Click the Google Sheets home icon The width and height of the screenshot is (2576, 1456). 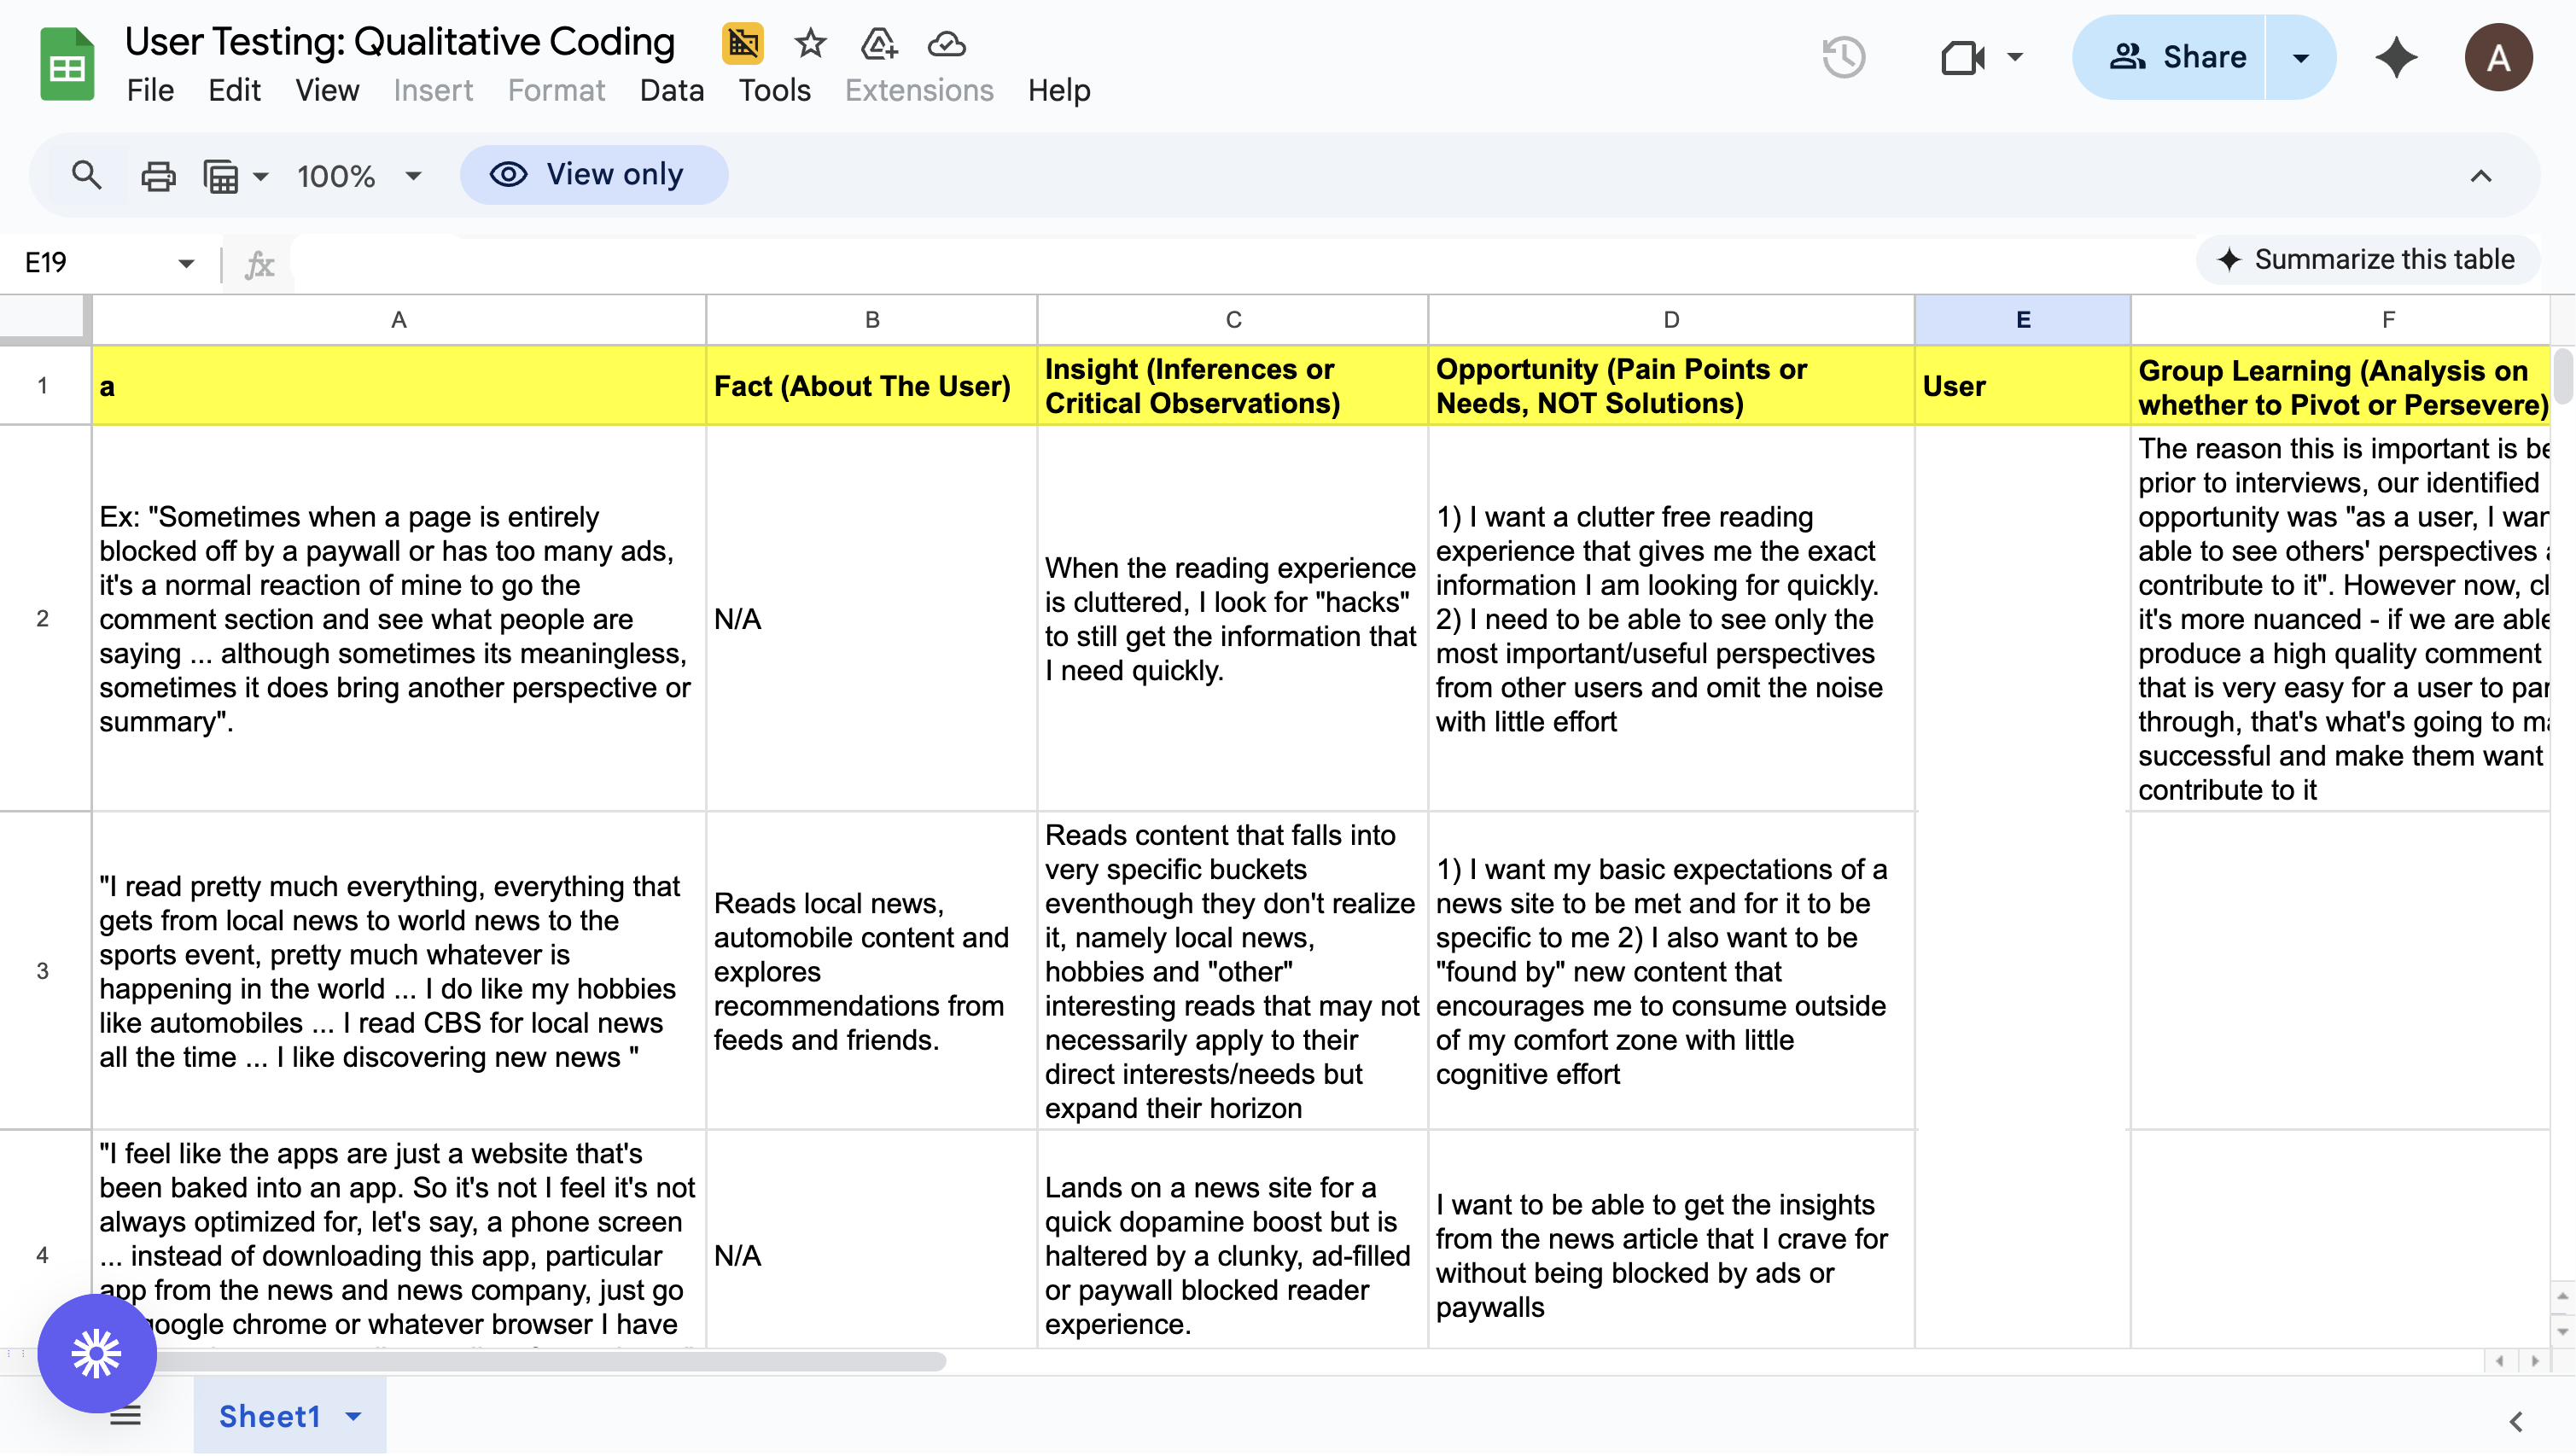(67, 64)
